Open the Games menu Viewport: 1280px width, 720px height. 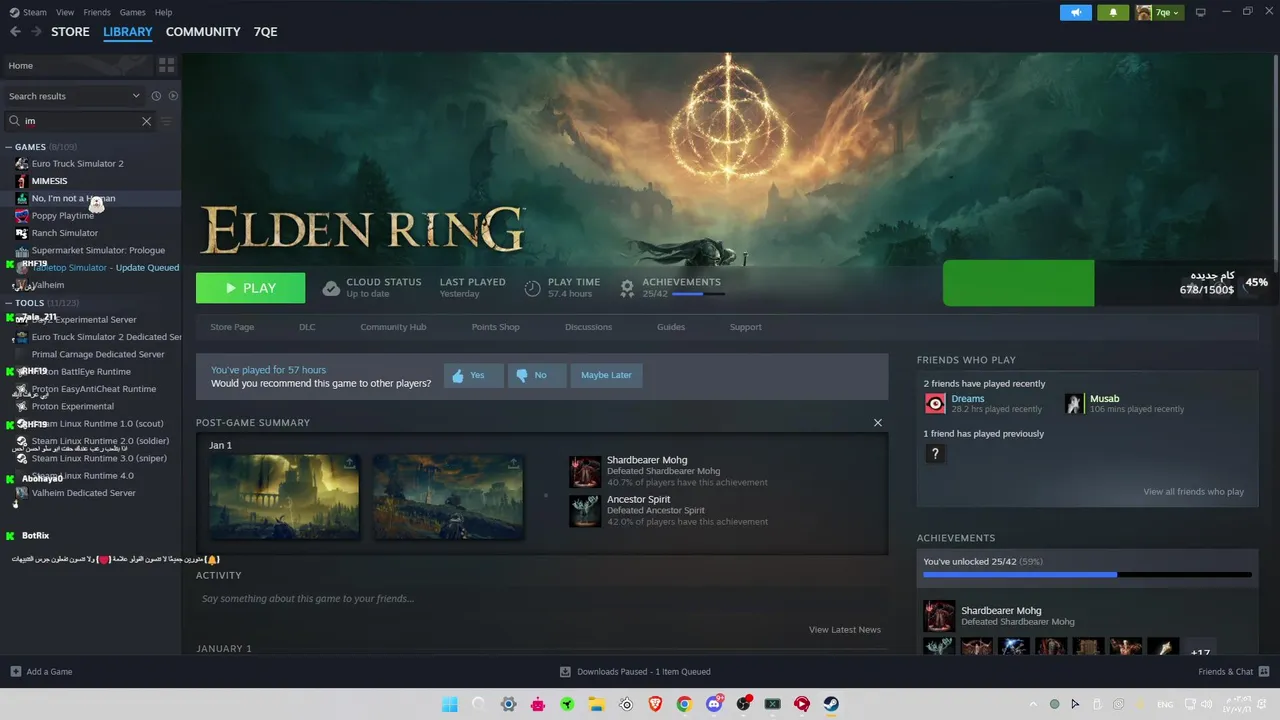coord(132,12)
